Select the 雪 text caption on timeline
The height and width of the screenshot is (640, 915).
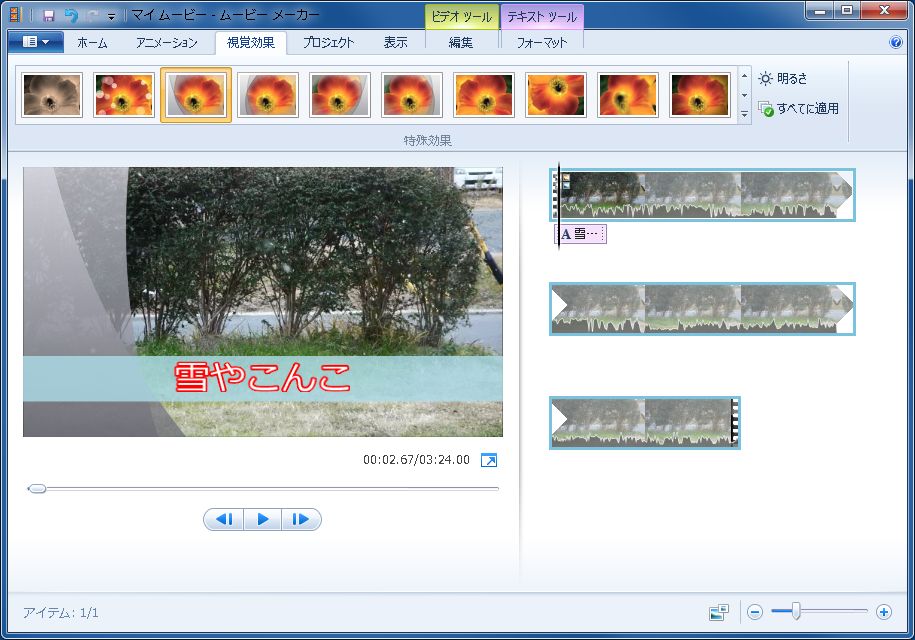point(581,234)
